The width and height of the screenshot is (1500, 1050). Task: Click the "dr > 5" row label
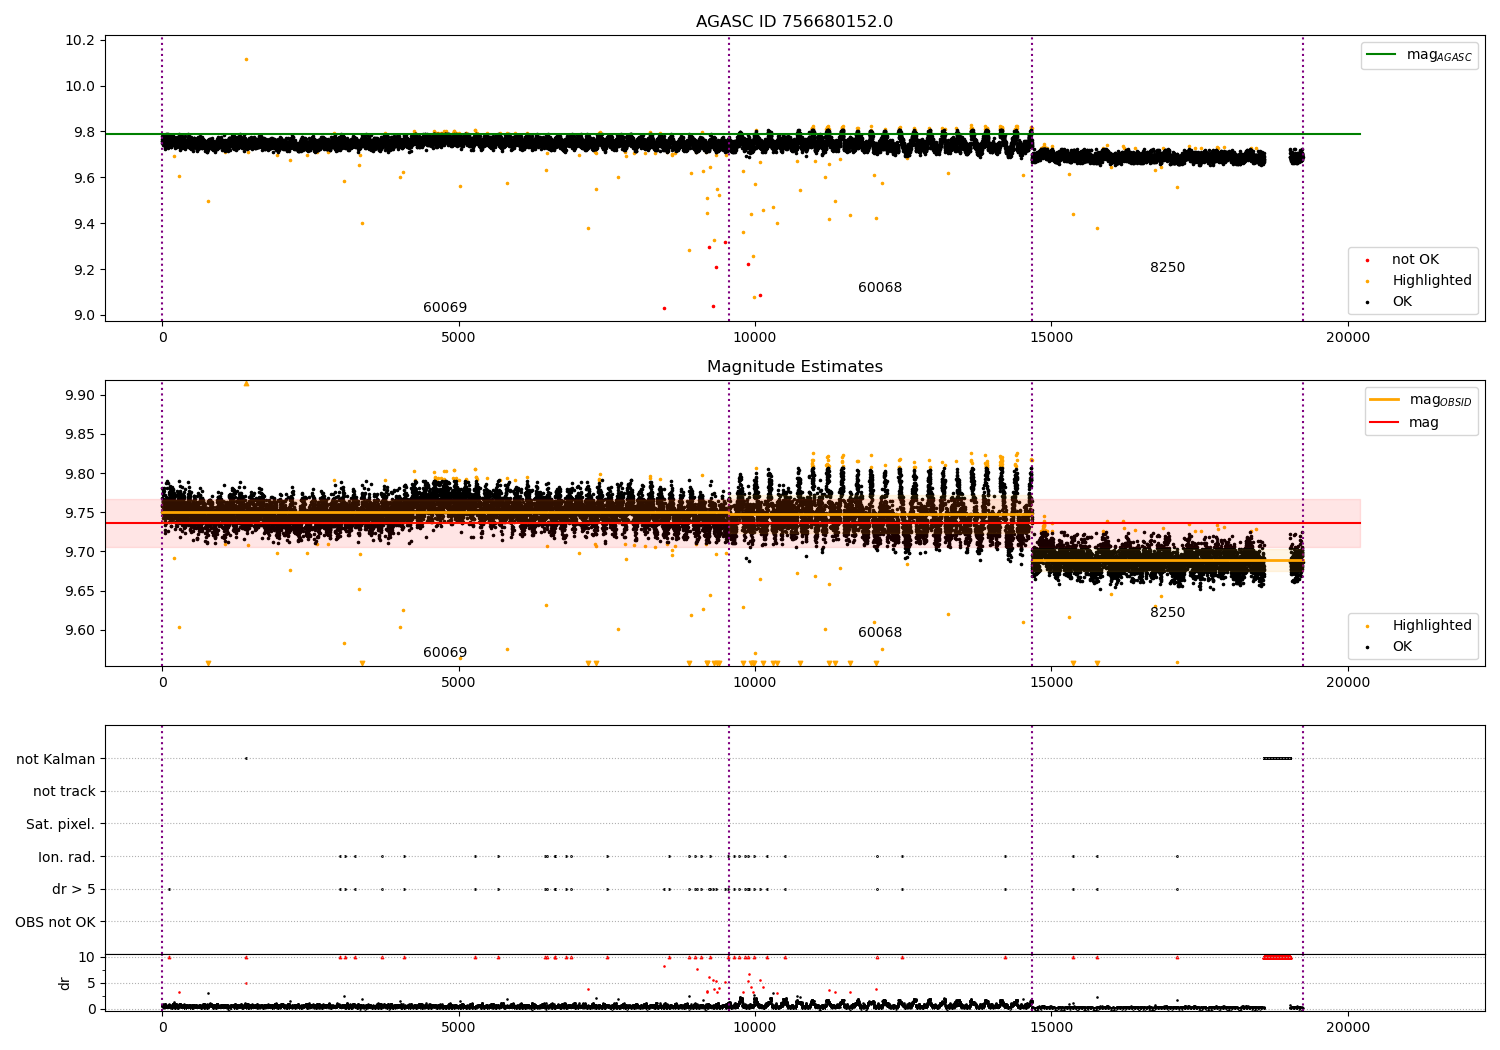pos(74,890)
